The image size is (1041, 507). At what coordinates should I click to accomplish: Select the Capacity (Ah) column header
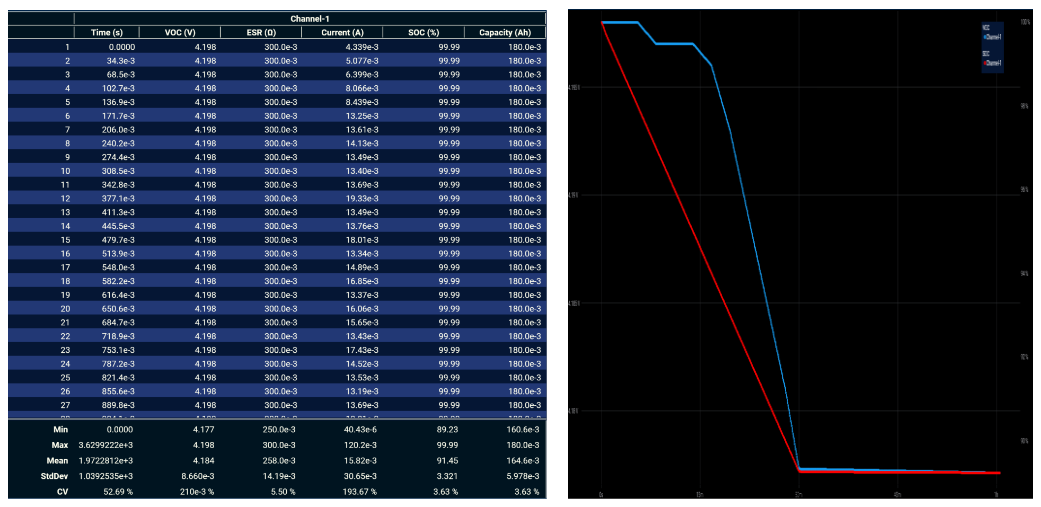click(x=504, y=32)
